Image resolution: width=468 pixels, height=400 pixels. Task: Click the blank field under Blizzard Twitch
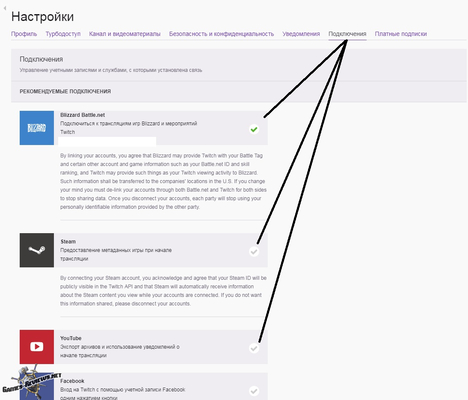coord(107,141)
